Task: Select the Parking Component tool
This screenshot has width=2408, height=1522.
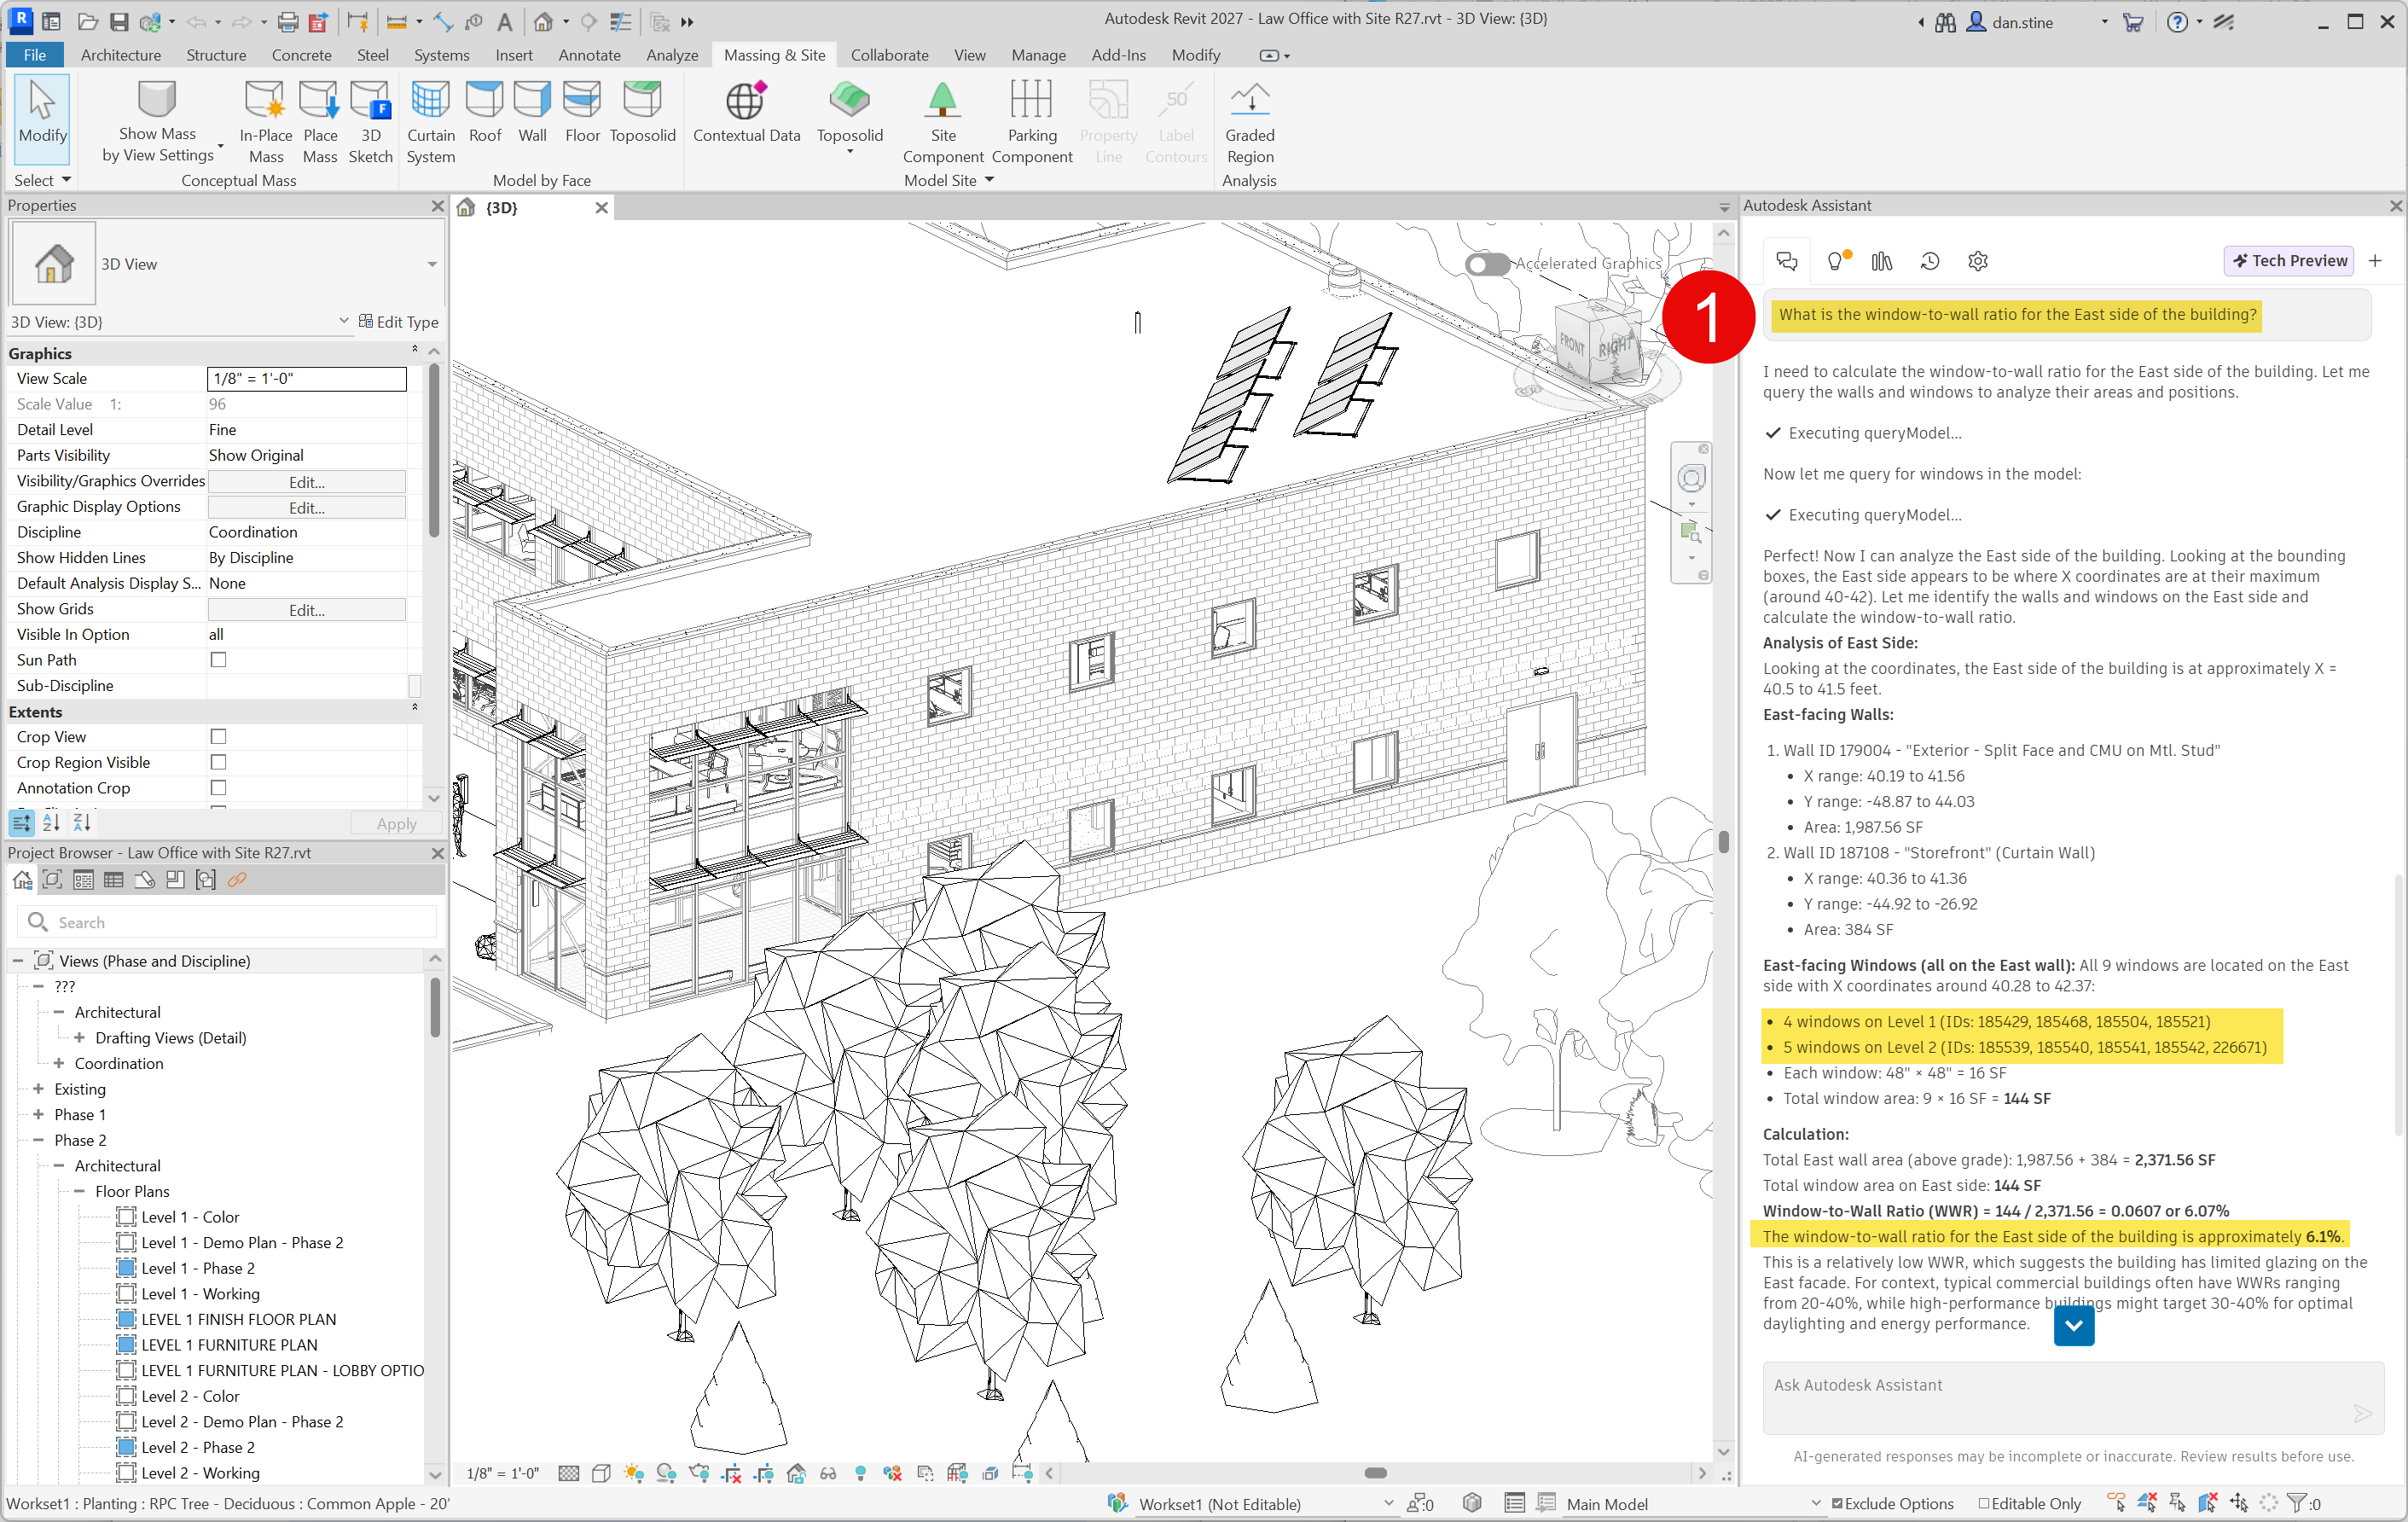Action: pyautogui.click(x=1032, y=121)
